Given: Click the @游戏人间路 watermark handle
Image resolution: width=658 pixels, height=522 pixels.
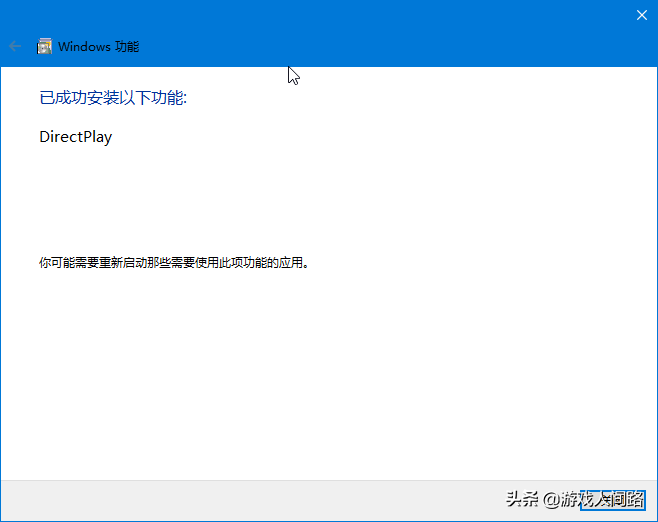Looking at the screenshot, I should pos(595,499).
